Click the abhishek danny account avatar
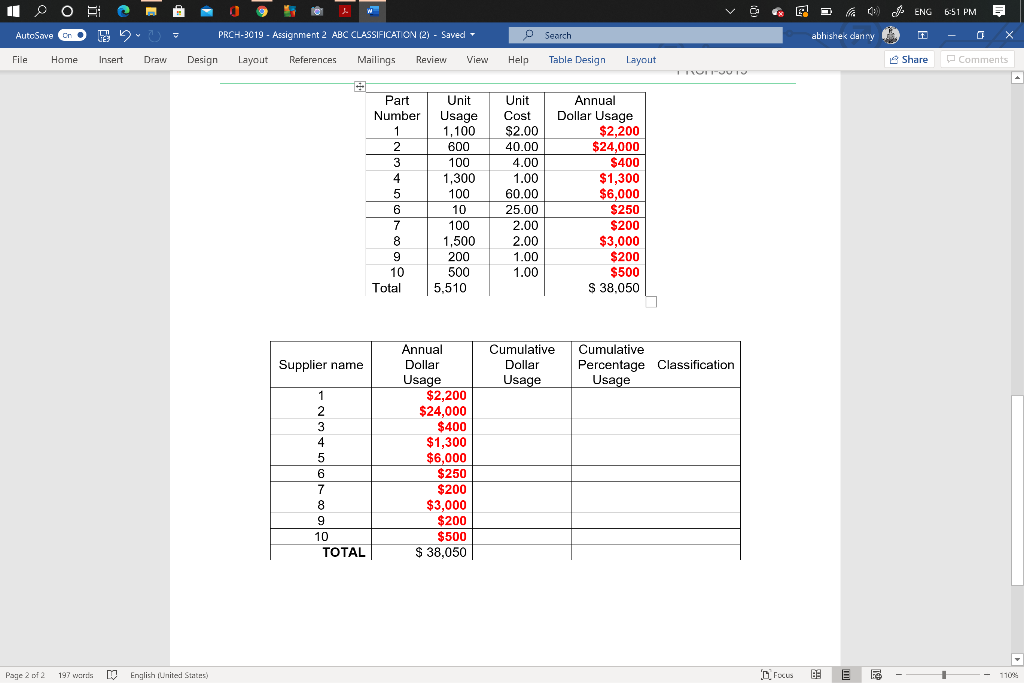 pyautogui.click(x=891, y=35)
